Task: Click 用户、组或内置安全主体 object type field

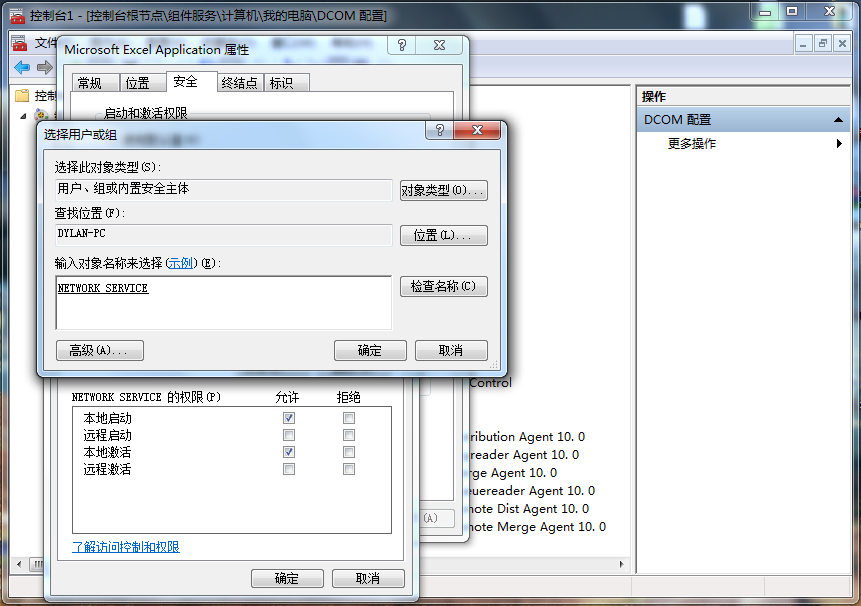Action: 224,189
